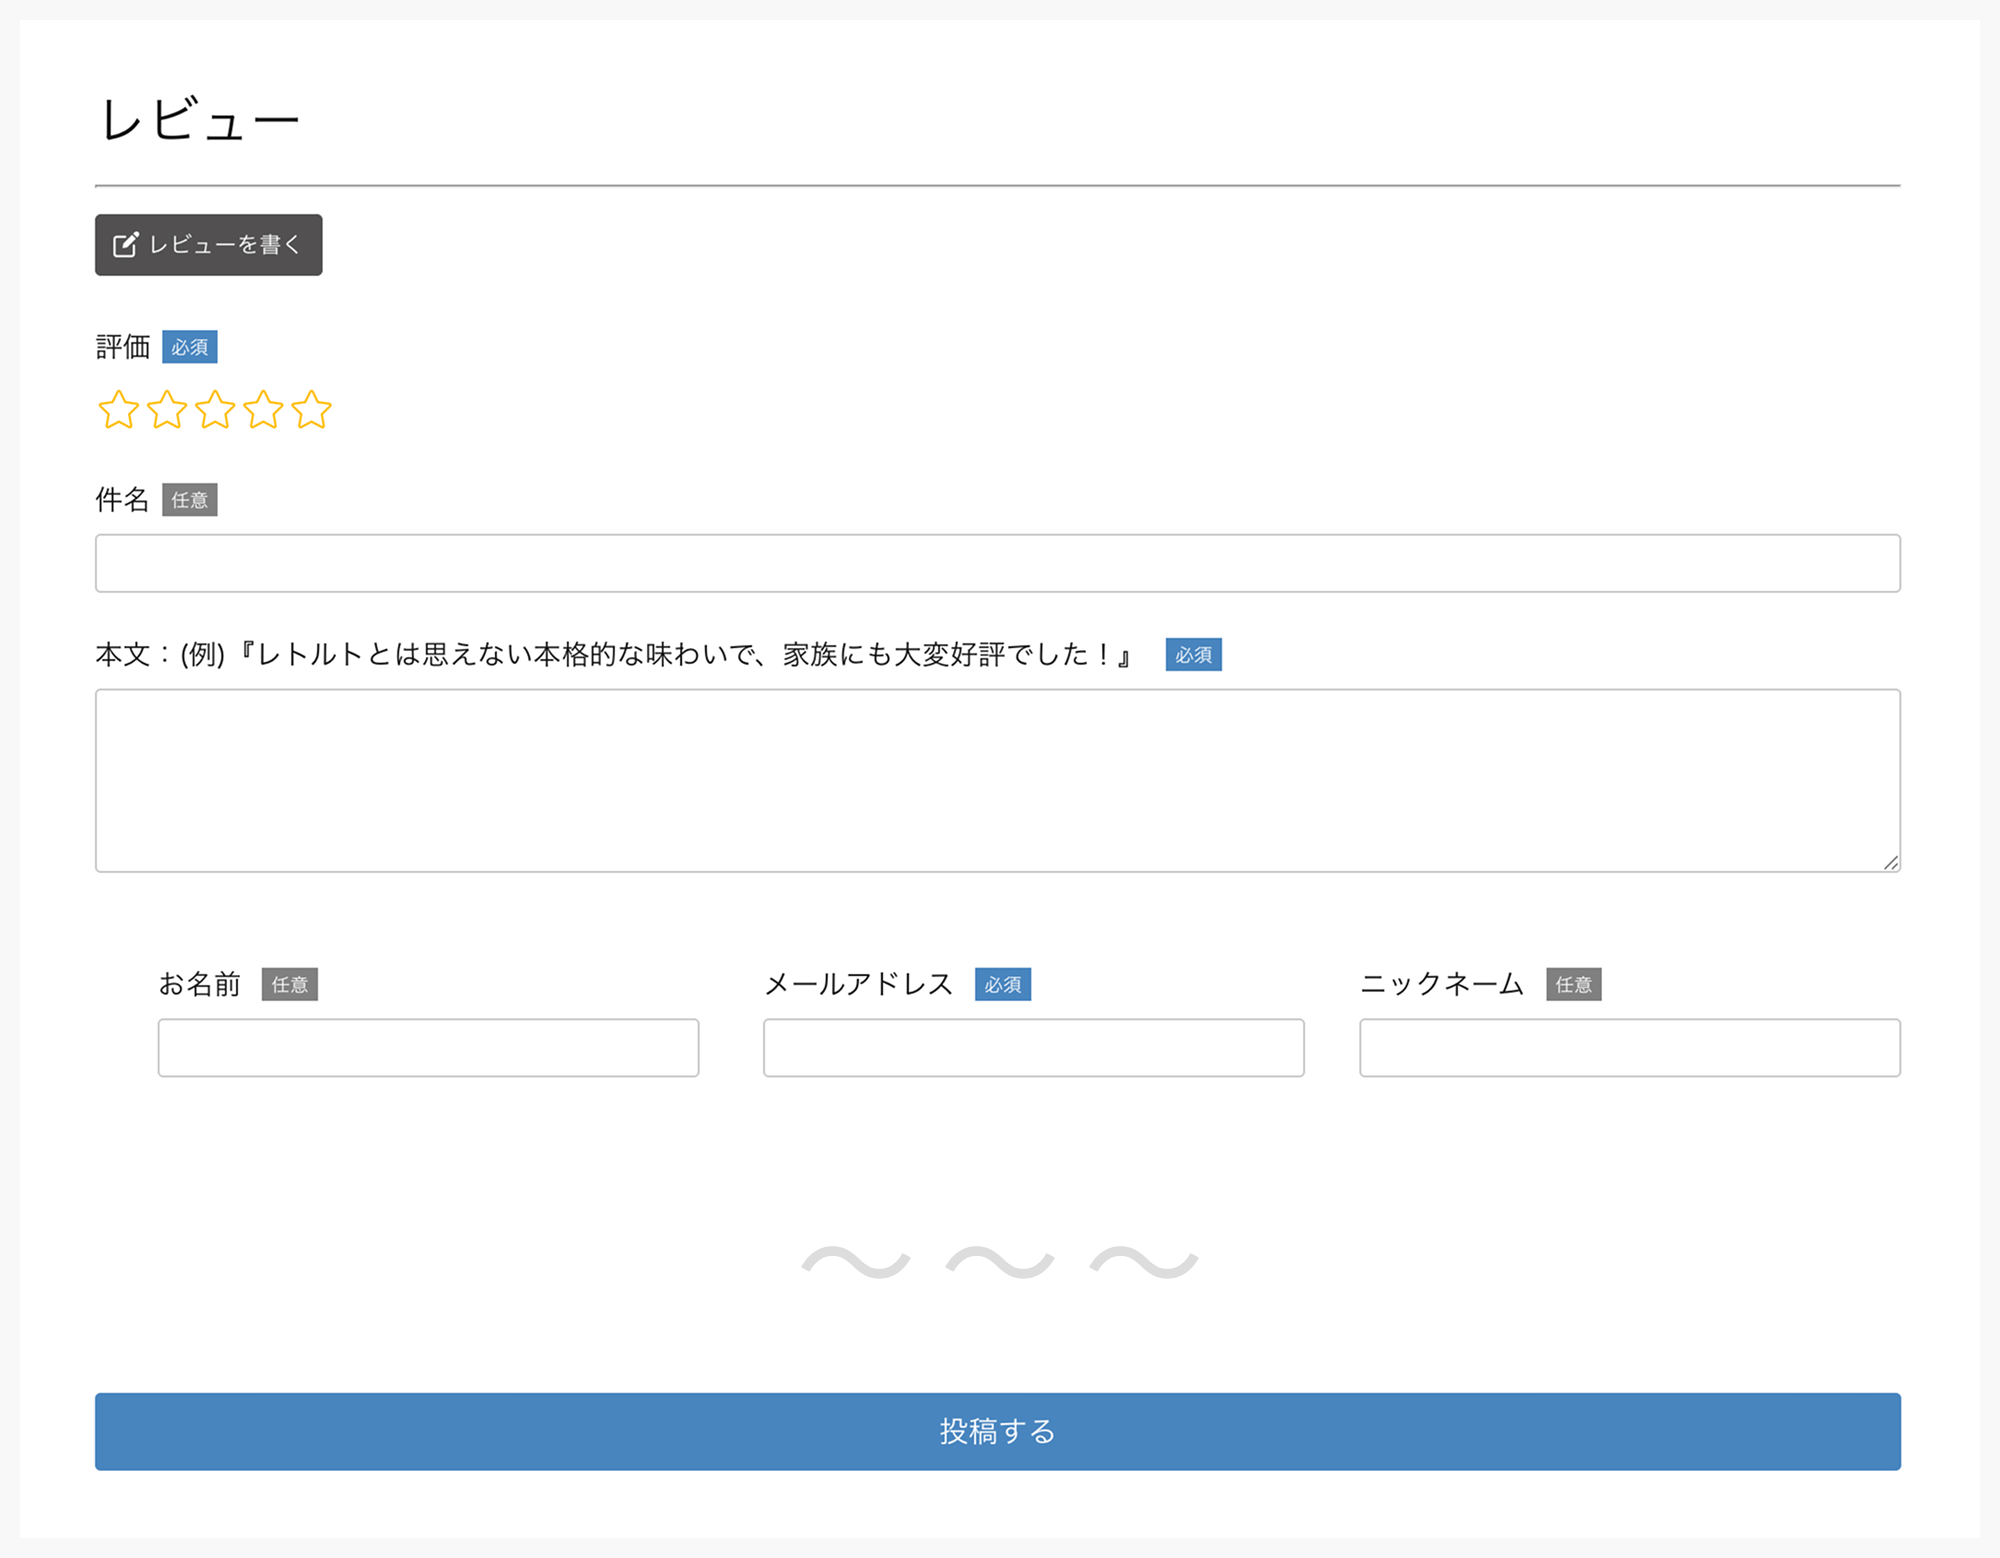Click the first rating star
Screen dimensions: 2000x1558
point(118,410)
